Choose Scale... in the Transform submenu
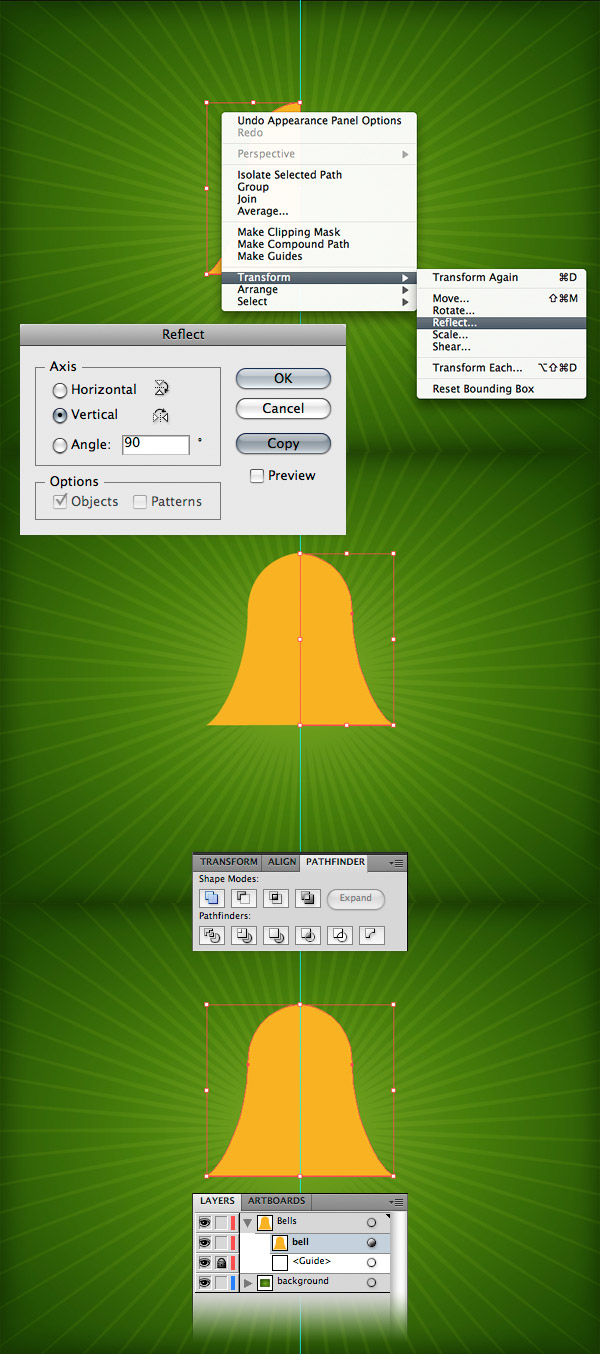 501,335
